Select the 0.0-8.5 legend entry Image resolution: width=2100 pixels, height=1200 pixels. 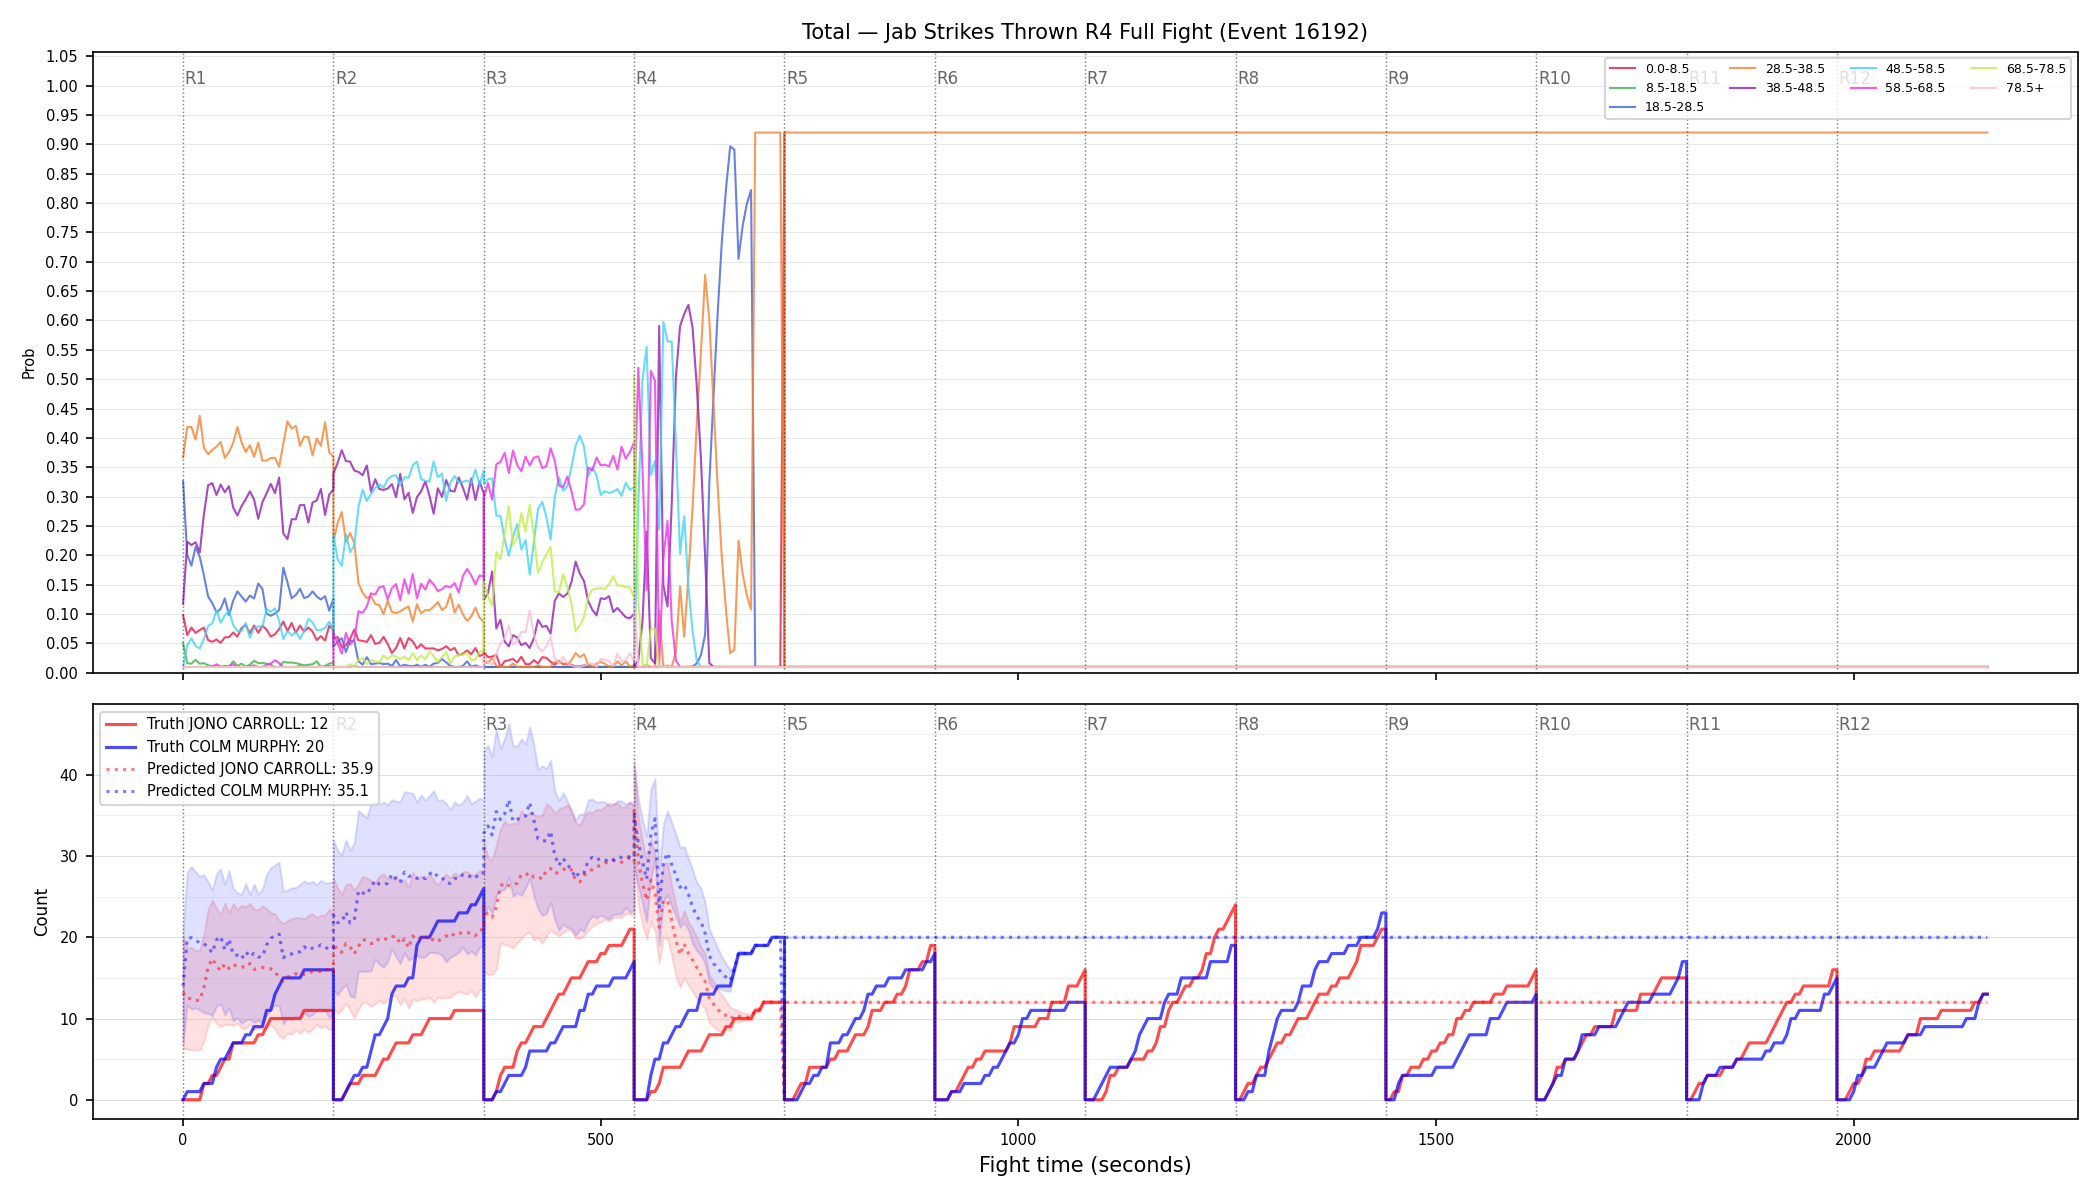[1649, 69]
